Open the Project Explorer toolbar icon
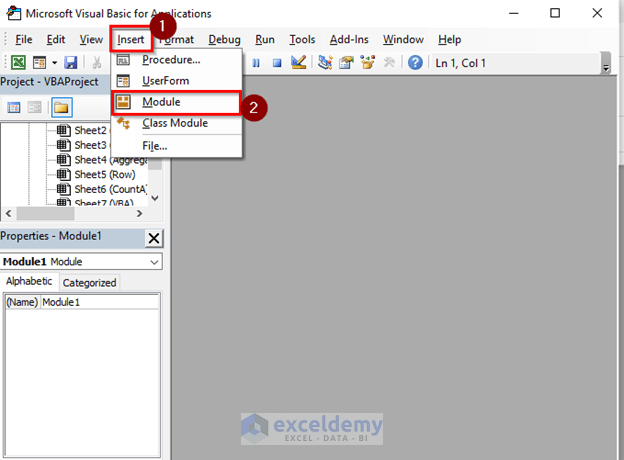 point(325,62)
